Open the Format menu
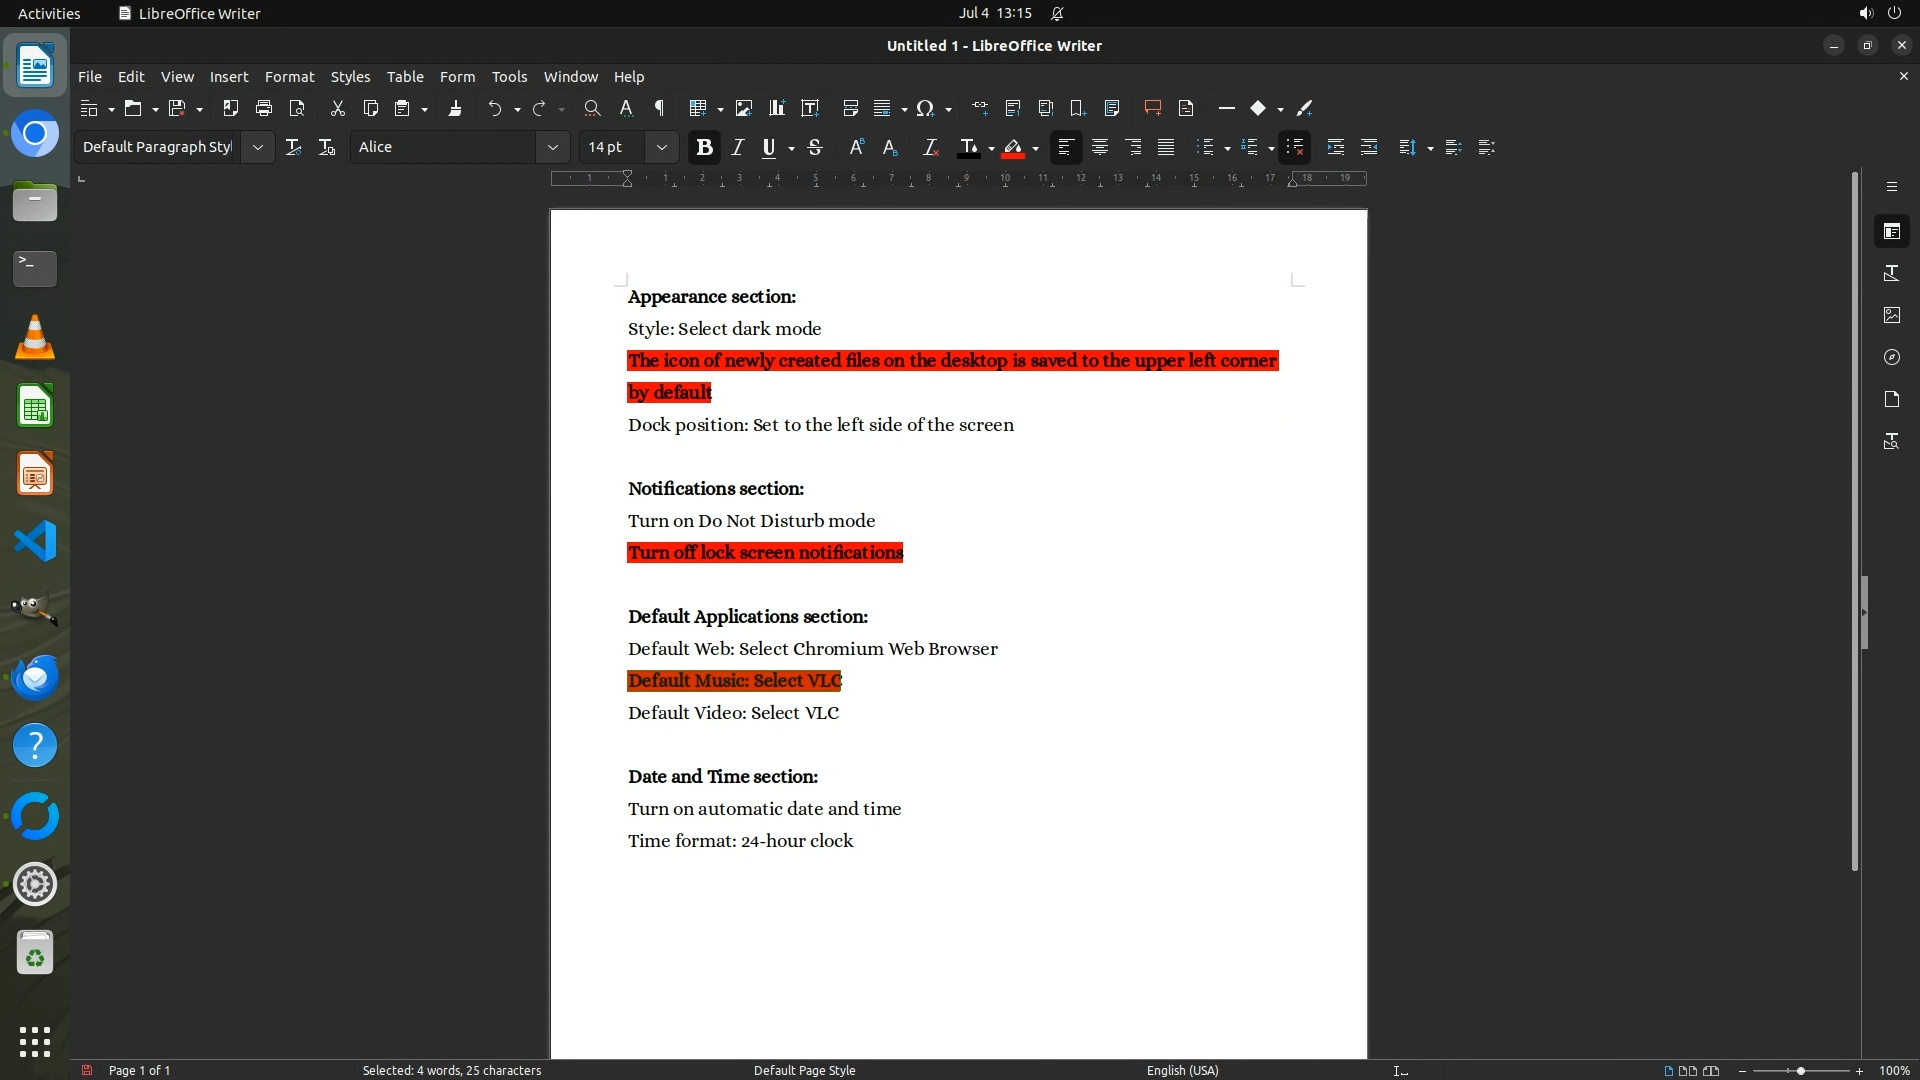 pos(289,77)
